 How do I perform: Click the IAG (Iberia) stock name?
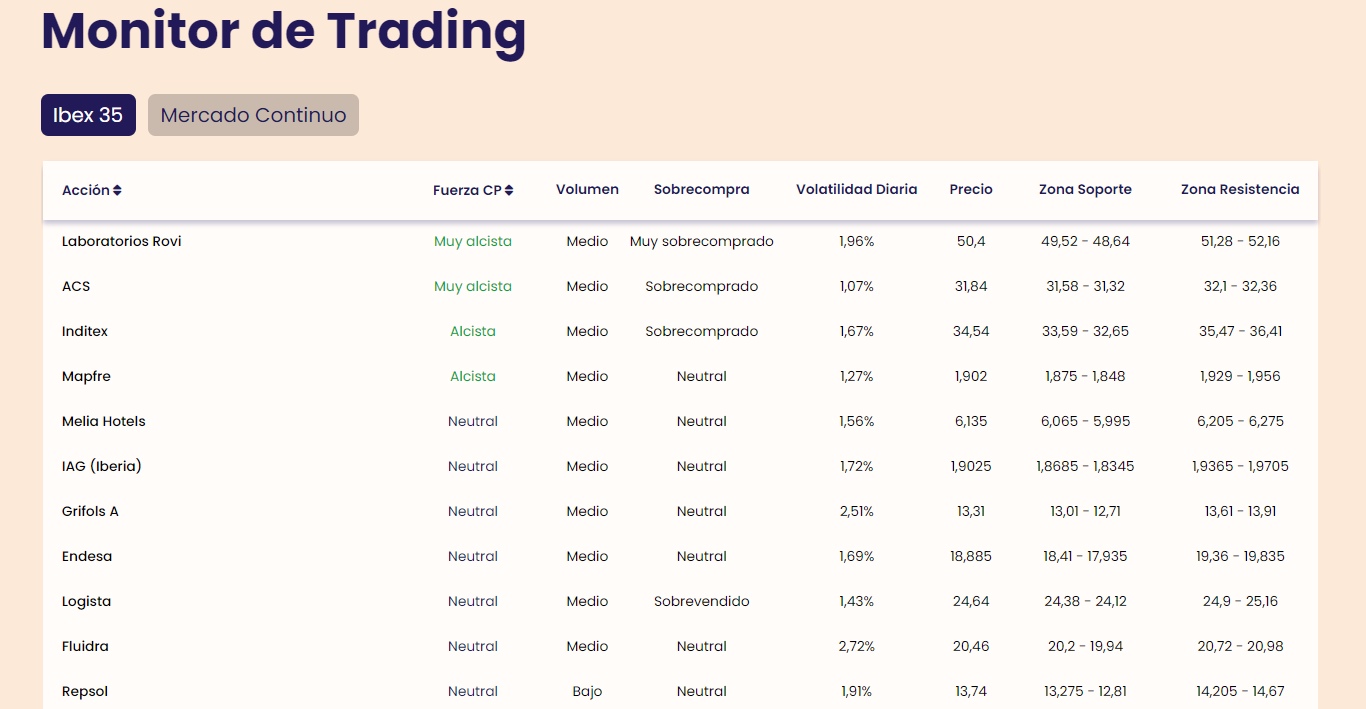coord(102,466)
